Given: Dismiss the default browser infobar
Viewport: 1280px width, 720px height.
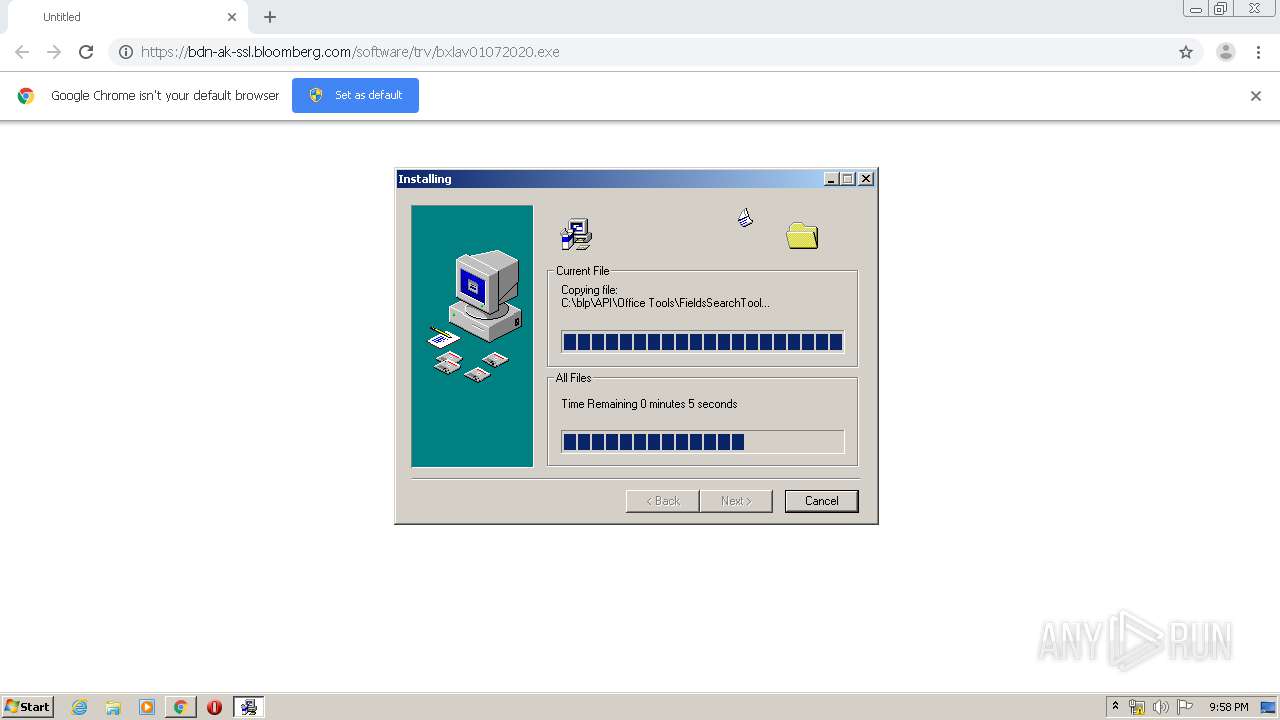Looking at the screenshot, I should click(x=1256, y=96).
